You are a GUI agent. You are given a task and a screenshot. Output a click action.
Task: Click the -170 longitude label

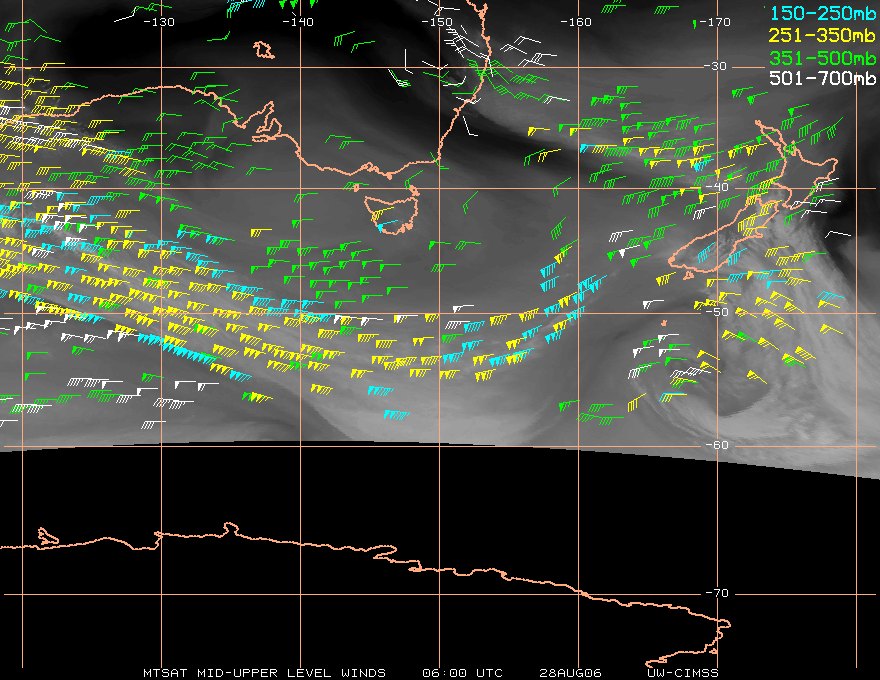coord(716,22)
